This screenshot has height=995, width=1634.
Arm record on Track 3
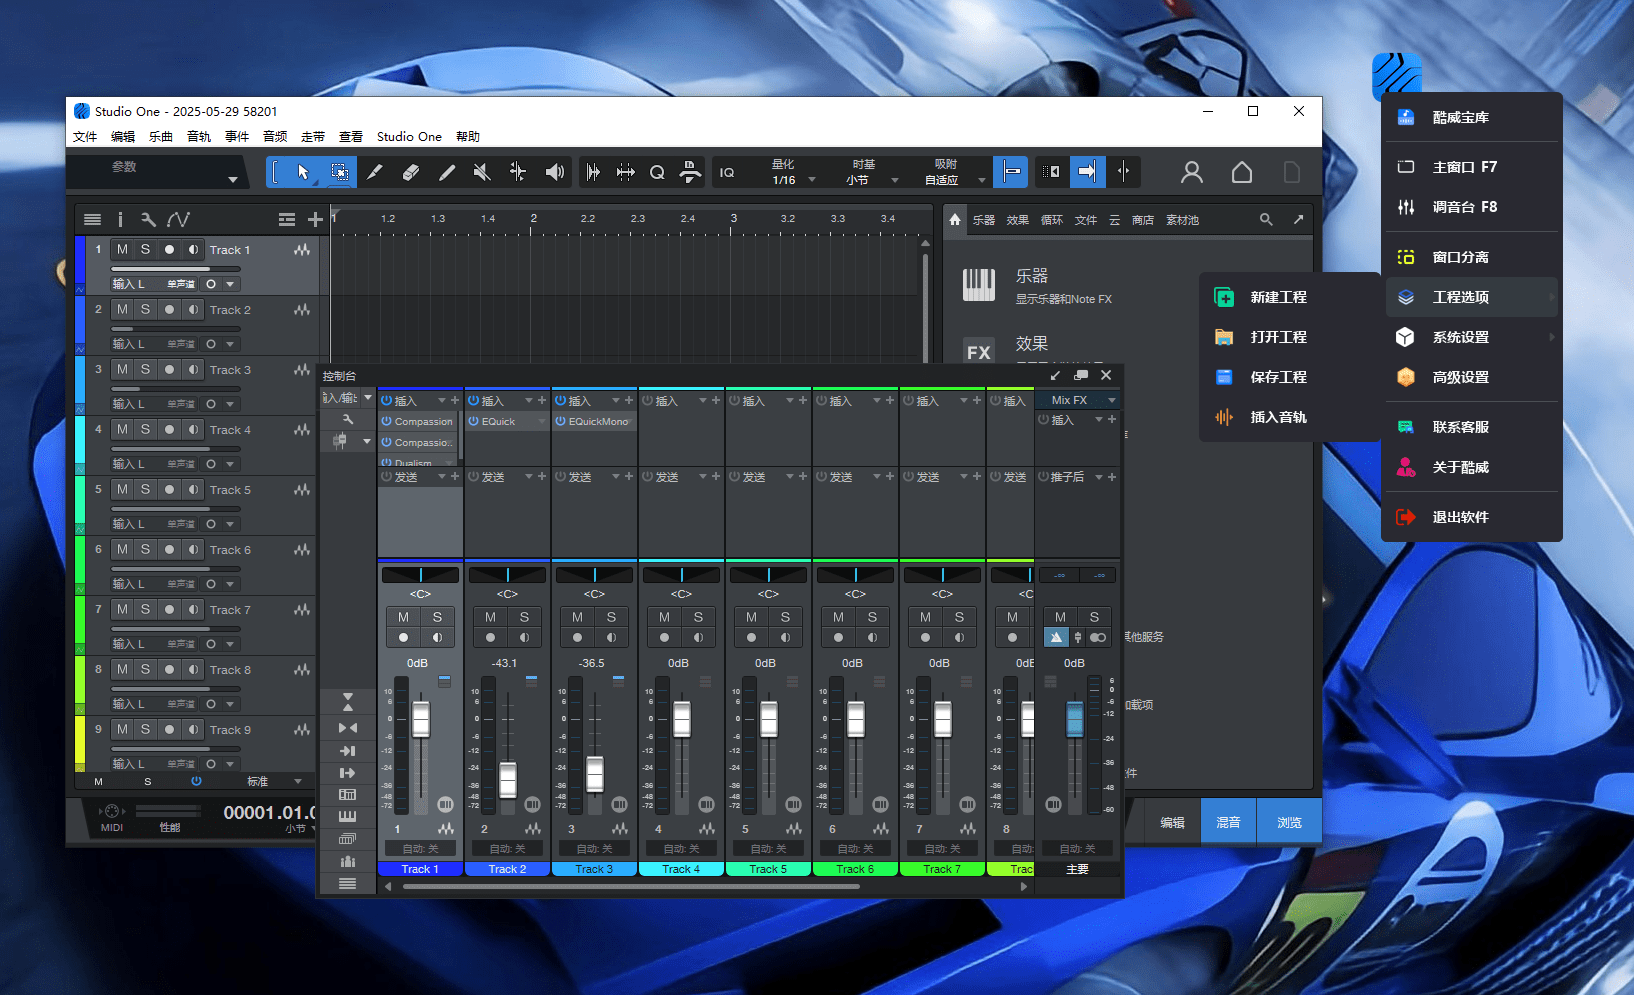pos(169,369)
